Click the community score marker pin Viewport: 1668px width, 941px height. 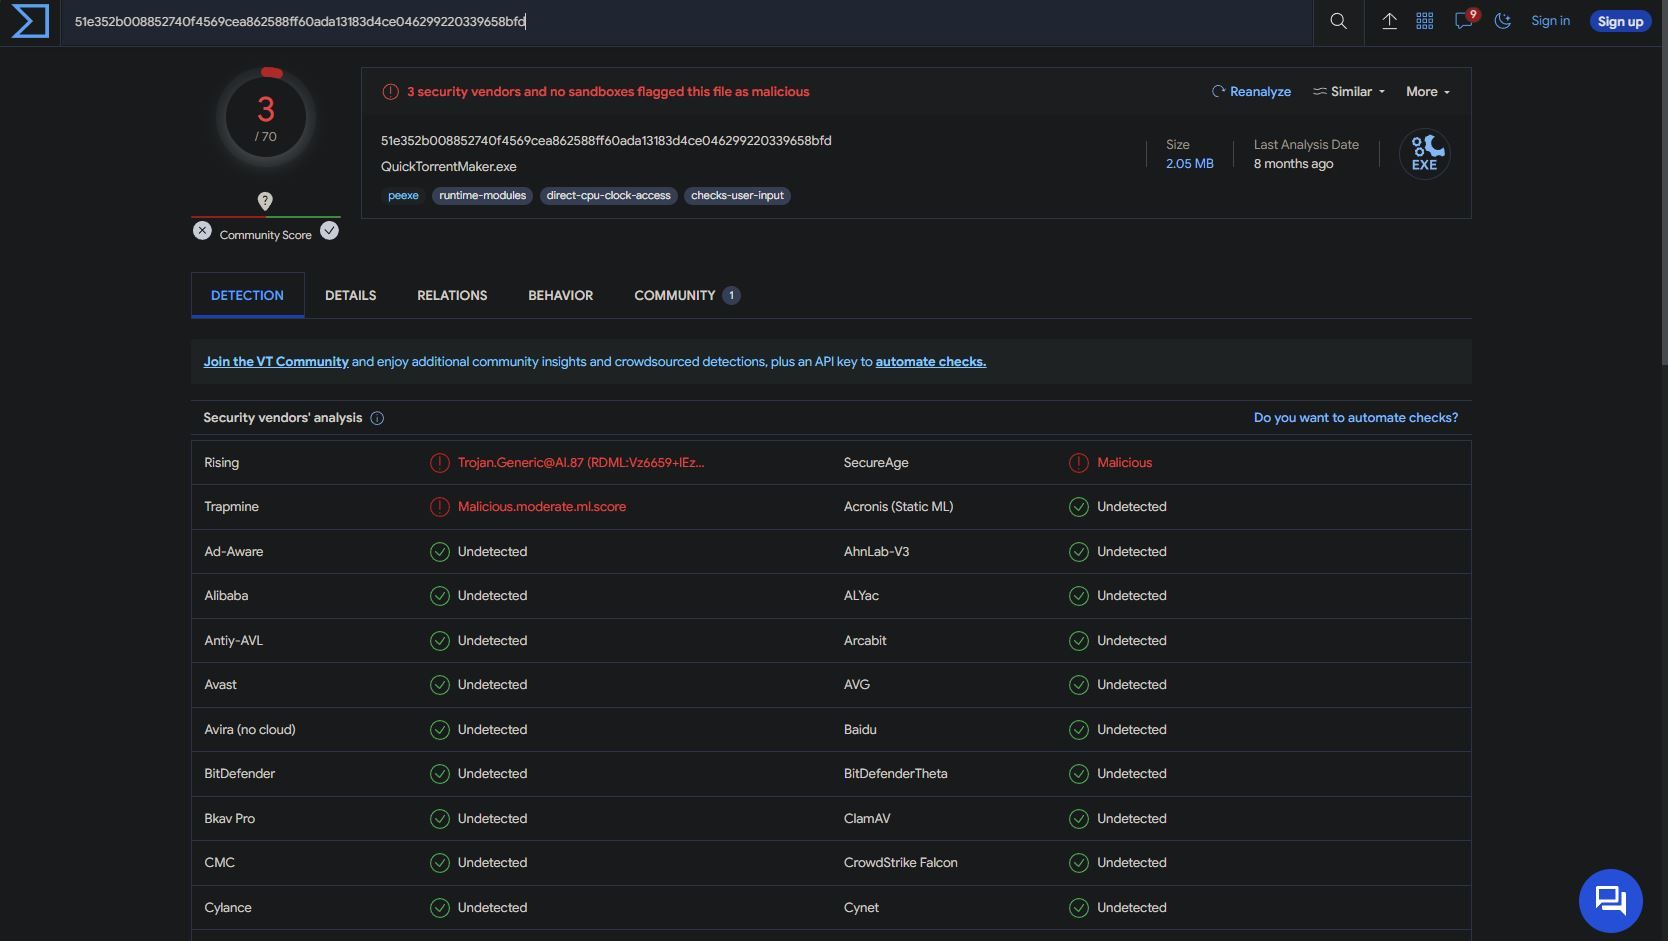[265, 201]
